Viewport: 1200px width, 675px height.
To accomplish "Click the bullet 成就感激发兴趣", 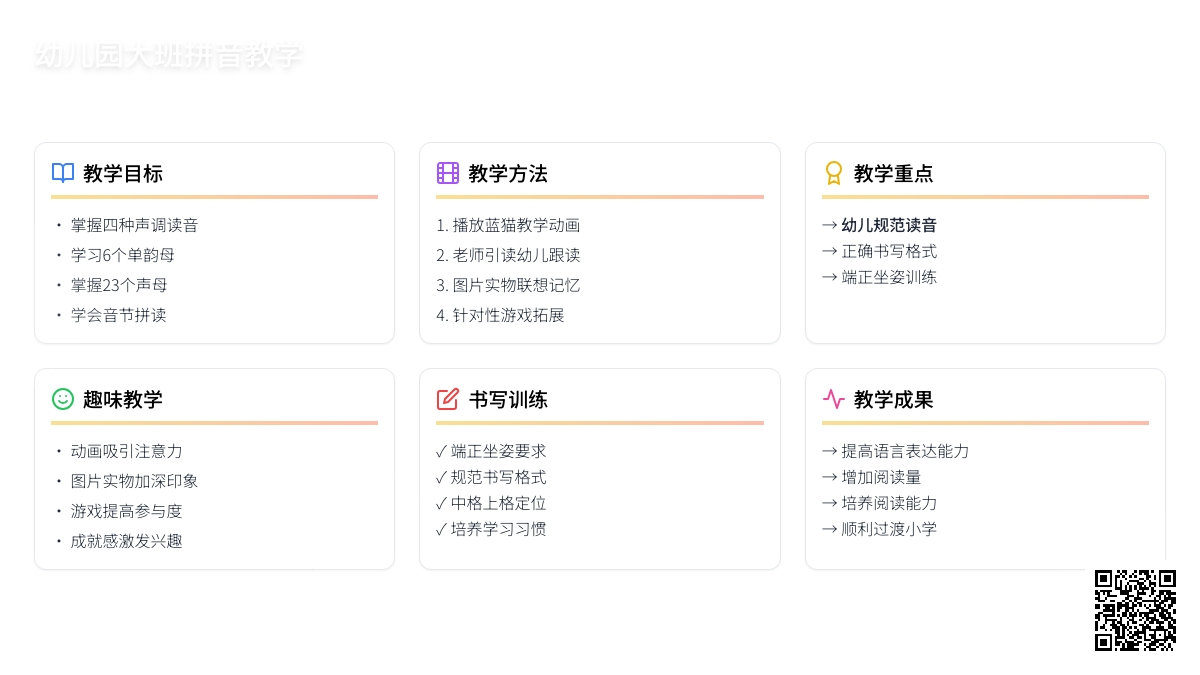I will pyautogui.click(x=126, y=541).
